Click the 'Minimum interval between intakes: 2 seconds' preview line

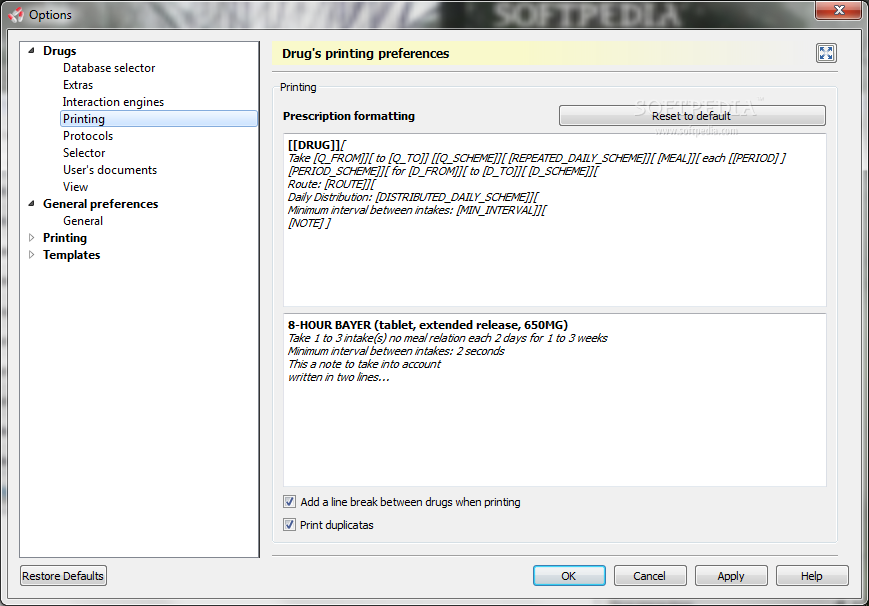396,351
